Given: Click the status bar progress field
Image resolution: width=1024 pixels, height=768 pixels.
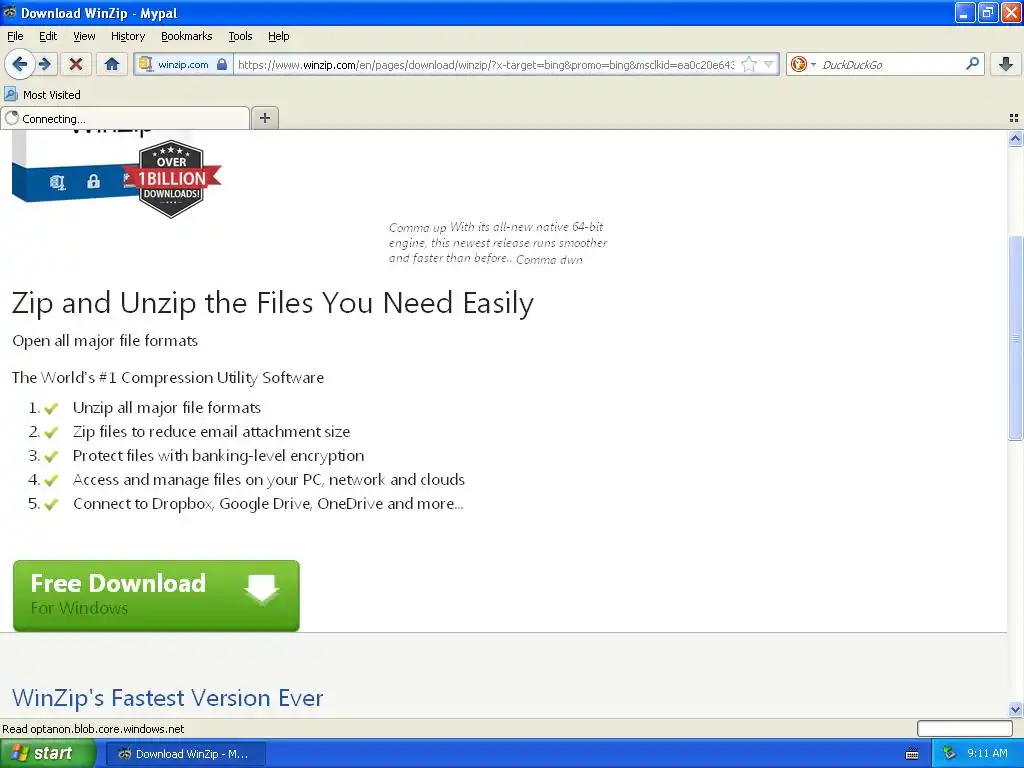Looking at the screenshot, I should pos(965,729).
